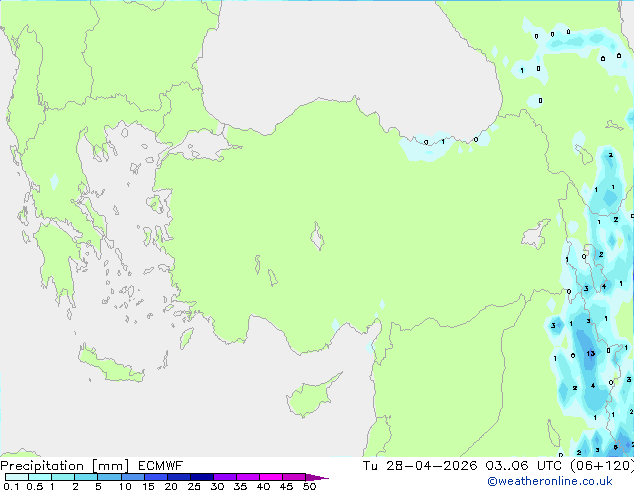Click the above-50 mm legend arrow tip
Screen dimensions: 634x490
(317, 477)
